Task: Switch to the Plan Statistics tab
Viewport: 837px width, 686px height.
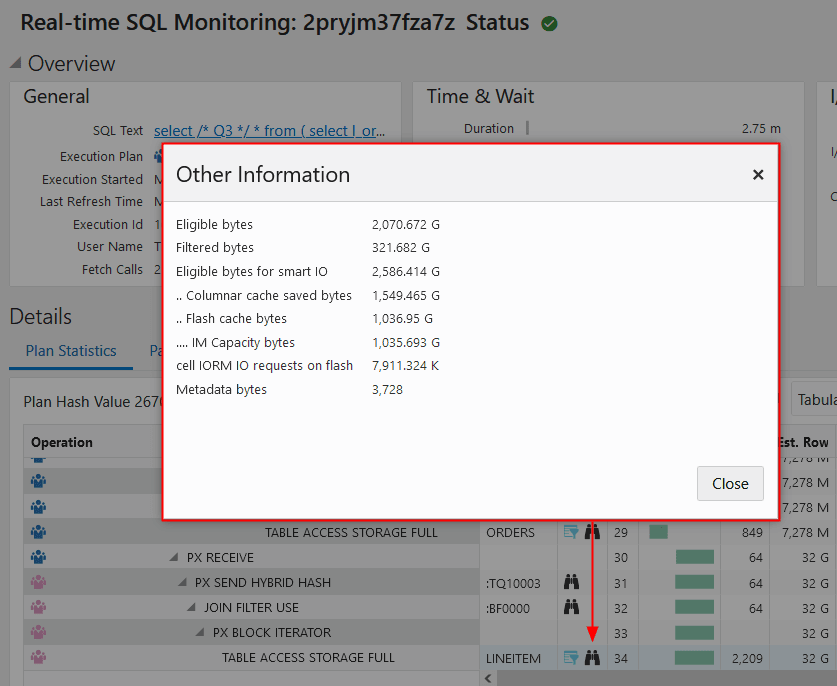Action: pos(70,351)
